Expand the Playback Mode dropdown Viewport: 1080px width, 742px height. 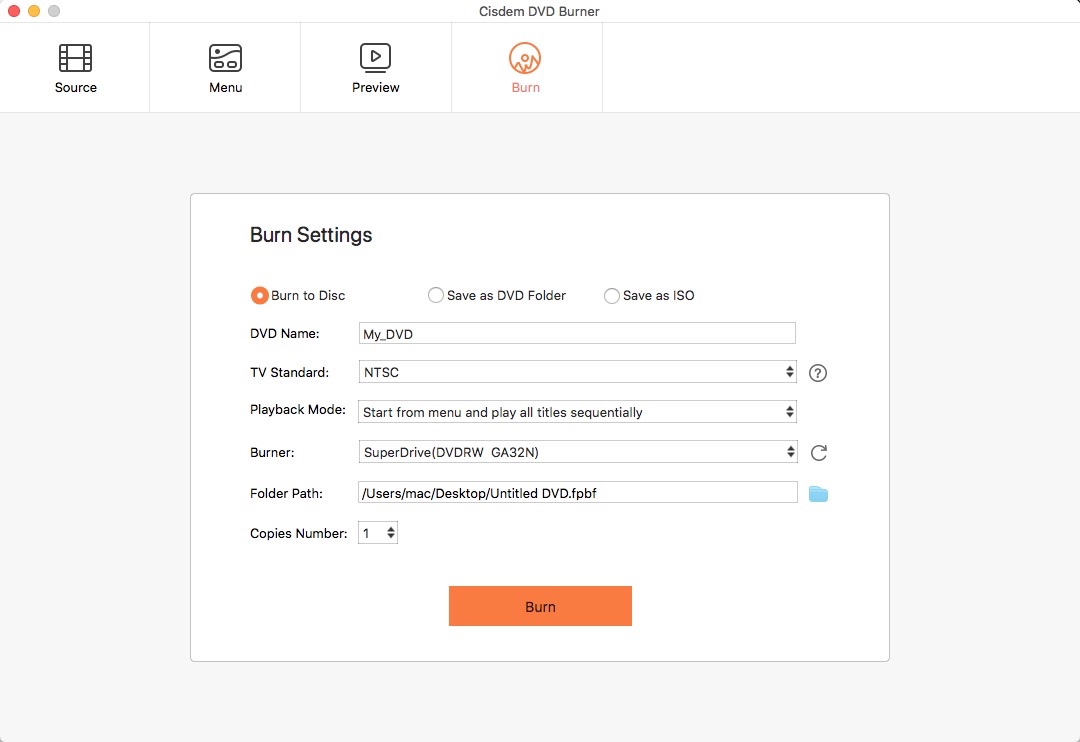[577, 412]
